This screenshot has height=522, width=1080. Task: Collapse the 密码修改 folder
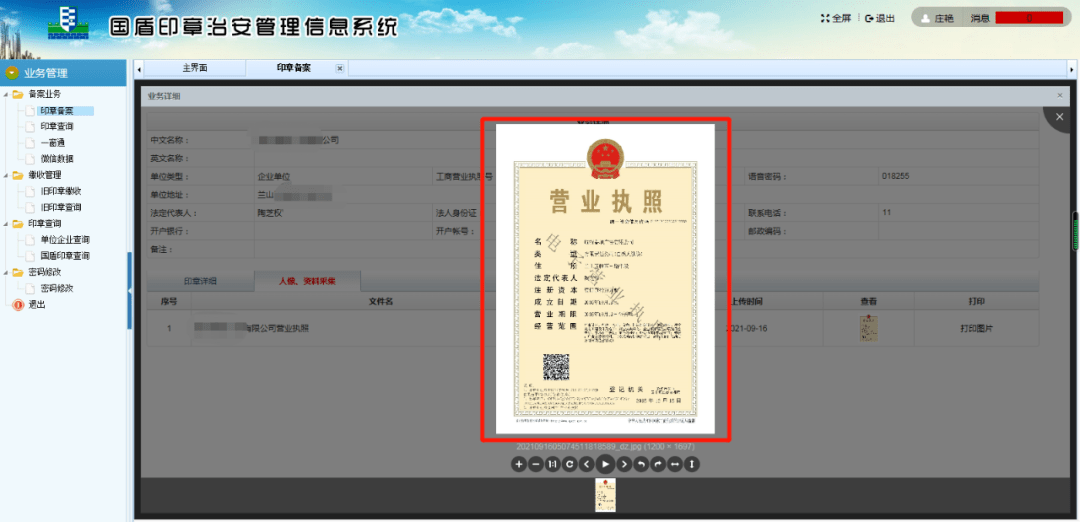coord(7,272)
